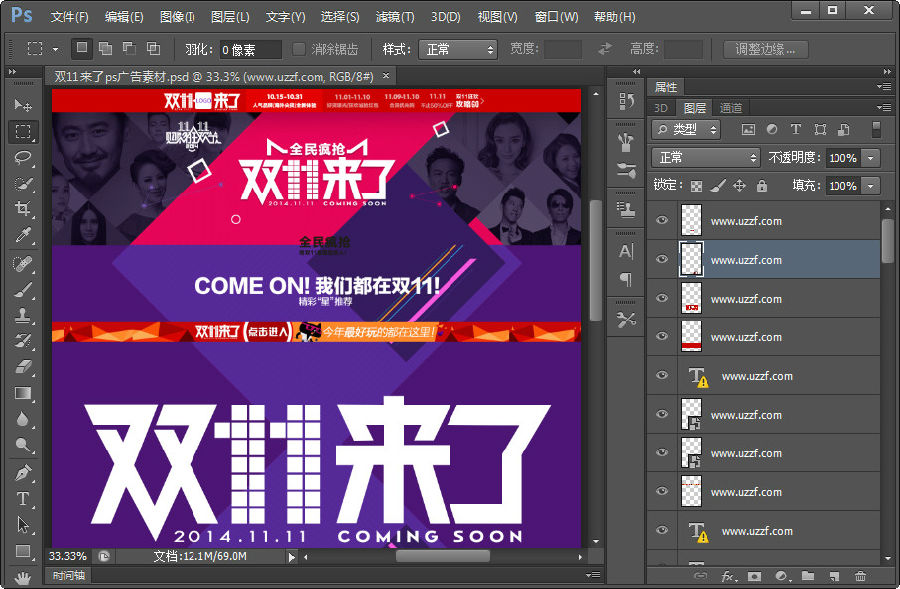Switch to the 通道 channels tab
This screenshot has height=589, width=900.
tap(731, 108)
